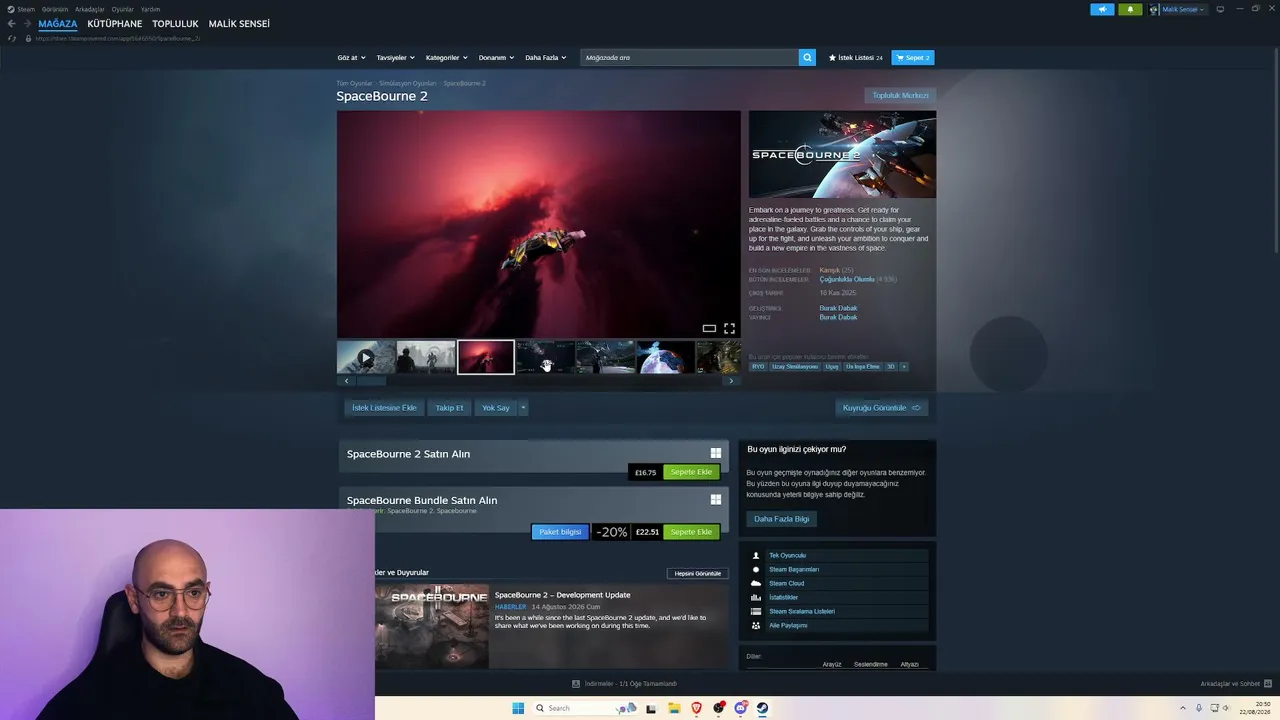Expand the Donanım dropdown
The height and width of the screenshot is (720, 1280).
pyautogui.click(x=496, y=58)
